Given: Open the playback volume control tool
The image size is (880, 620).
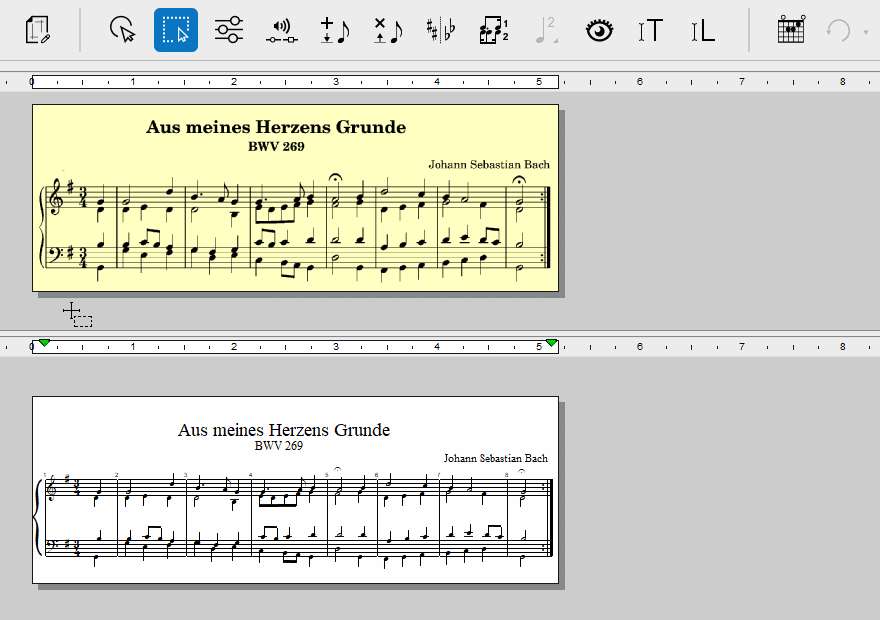Looking at the screenshot, I should (282, 30).
